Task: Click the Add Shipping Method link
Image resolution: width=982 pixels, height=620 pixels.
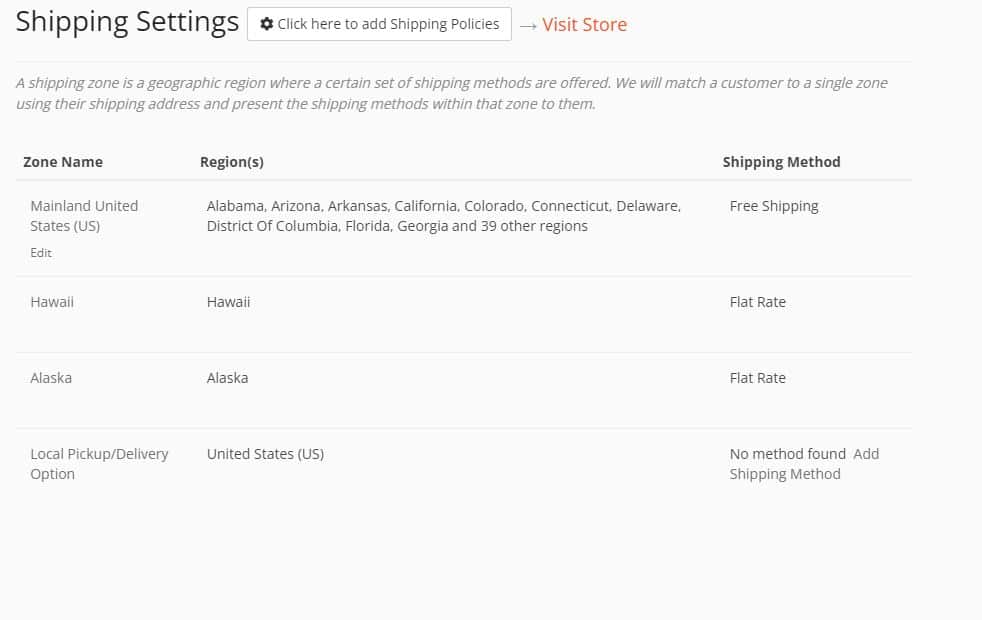Action: [804, 464]
